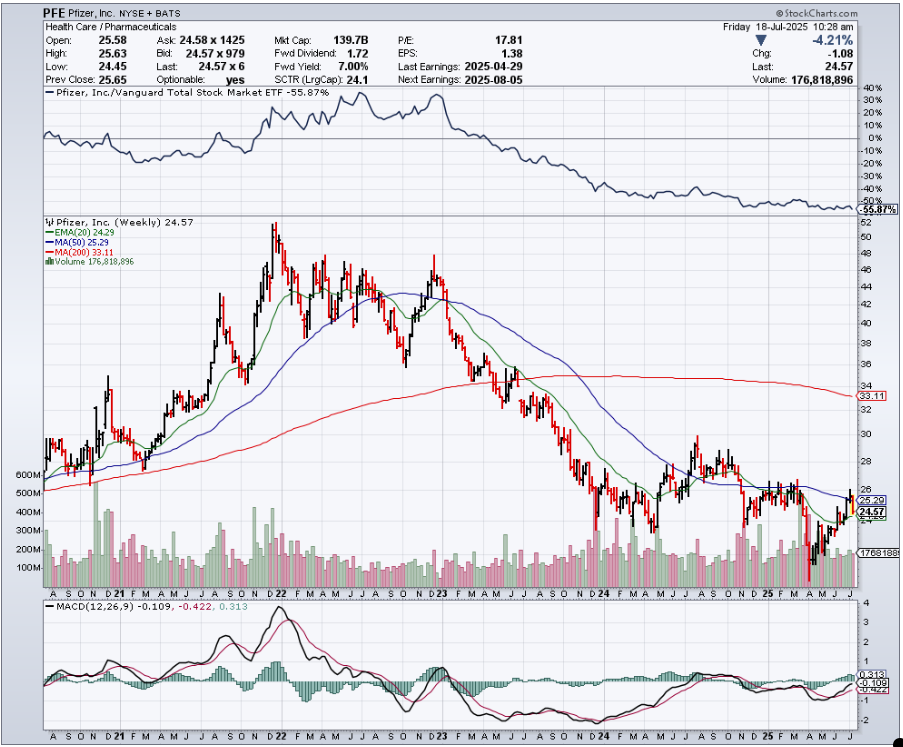Click the down-triangle change indicator icon
Screen dimensions: 903x747
tap(761, 40)
